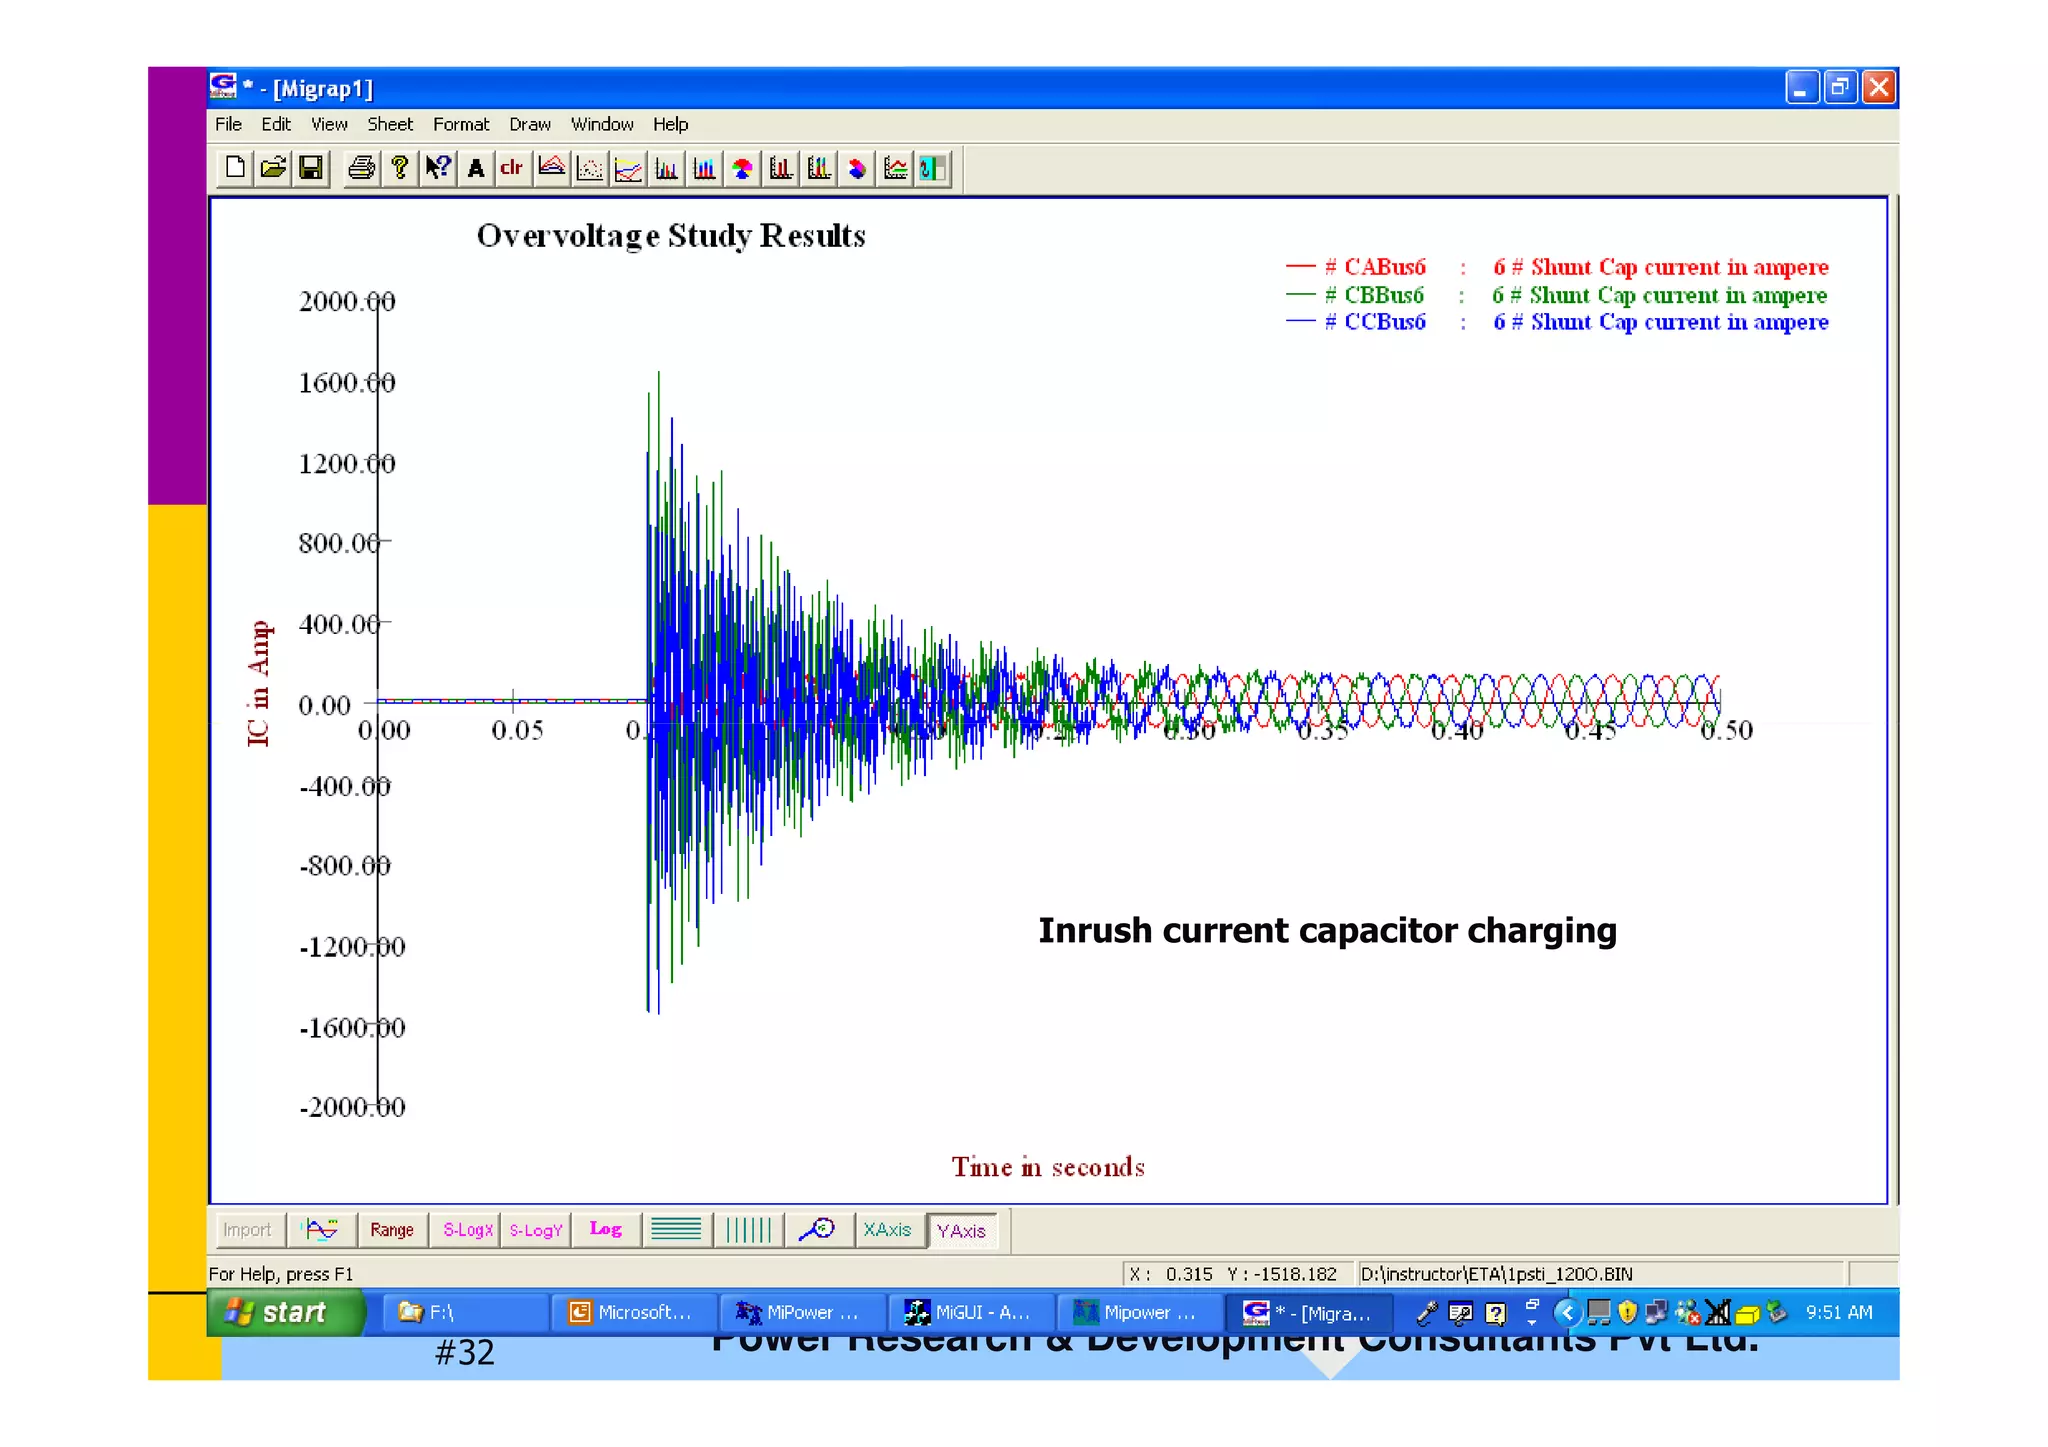The image size is (2048, 1447).
Task: Click Inrush current capacitor charging caption
Action: [1327, 930]
